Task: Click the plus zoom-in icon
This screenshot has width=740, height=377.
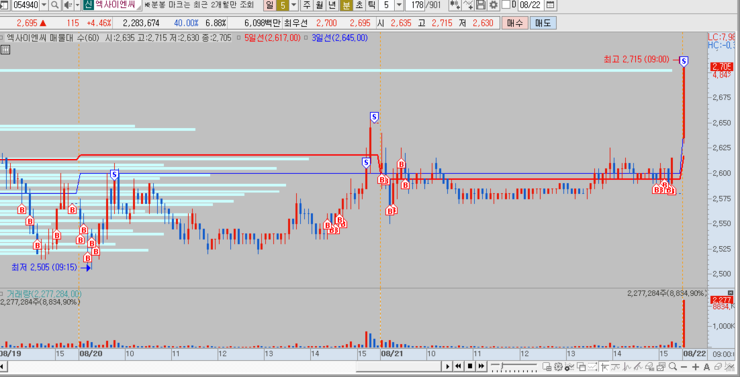Action: coord(695,367)
